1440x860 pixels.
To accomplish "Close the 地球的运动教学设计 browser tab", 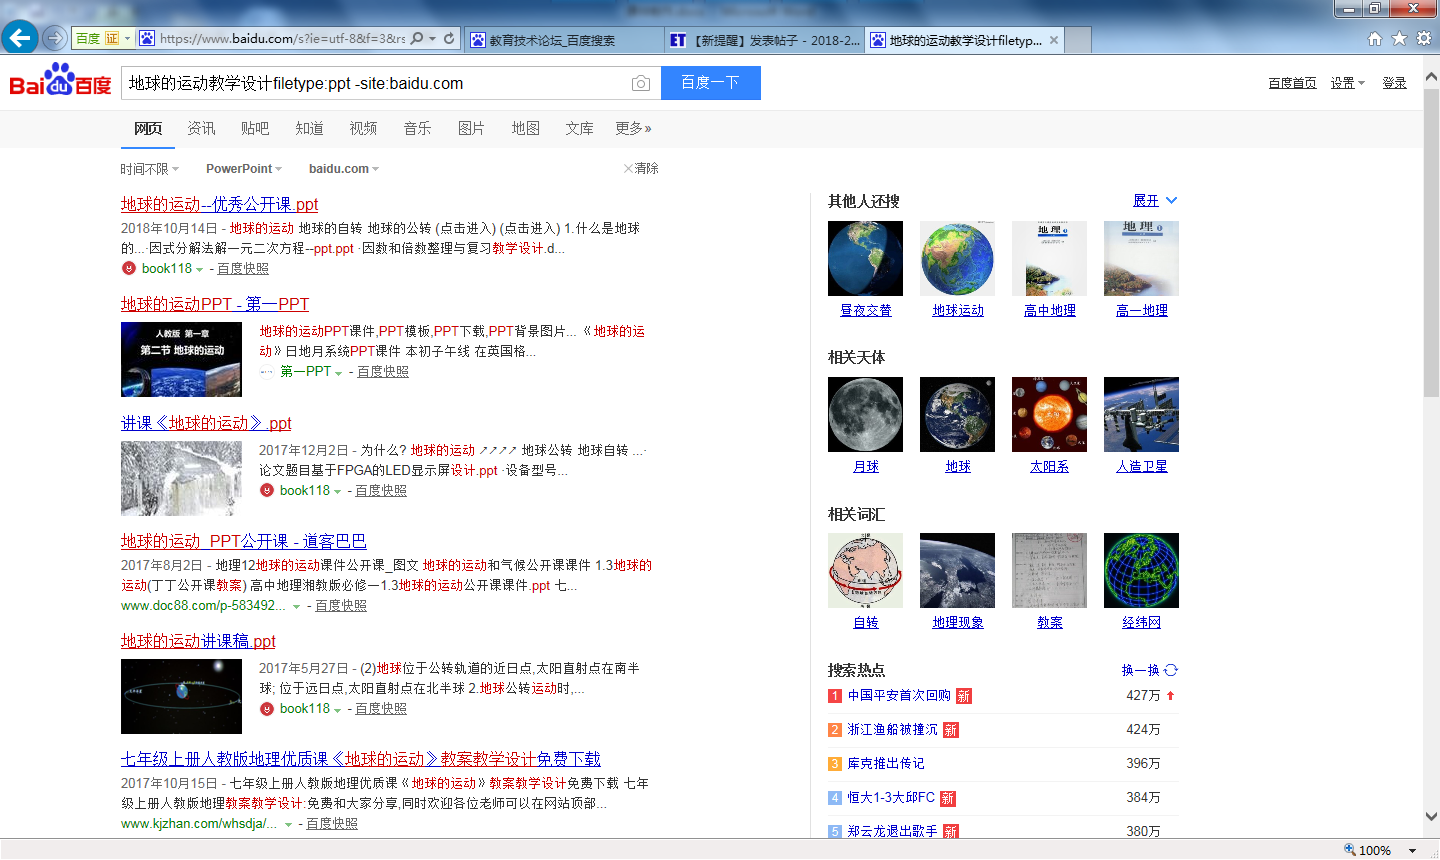I will click(1054, 40).
